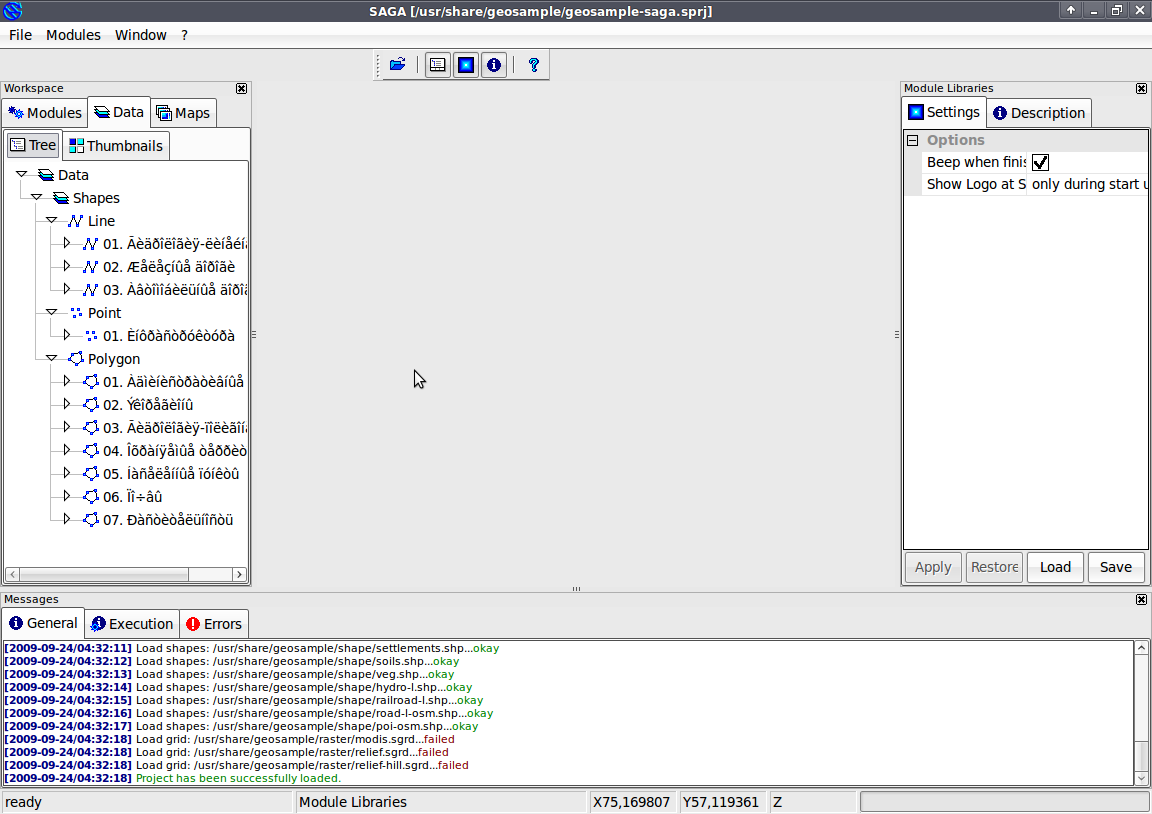Click the Polygon layer icon in Data tree
Image resolution: width=1152 pixels, height=814 pixels.
[77, 358]
